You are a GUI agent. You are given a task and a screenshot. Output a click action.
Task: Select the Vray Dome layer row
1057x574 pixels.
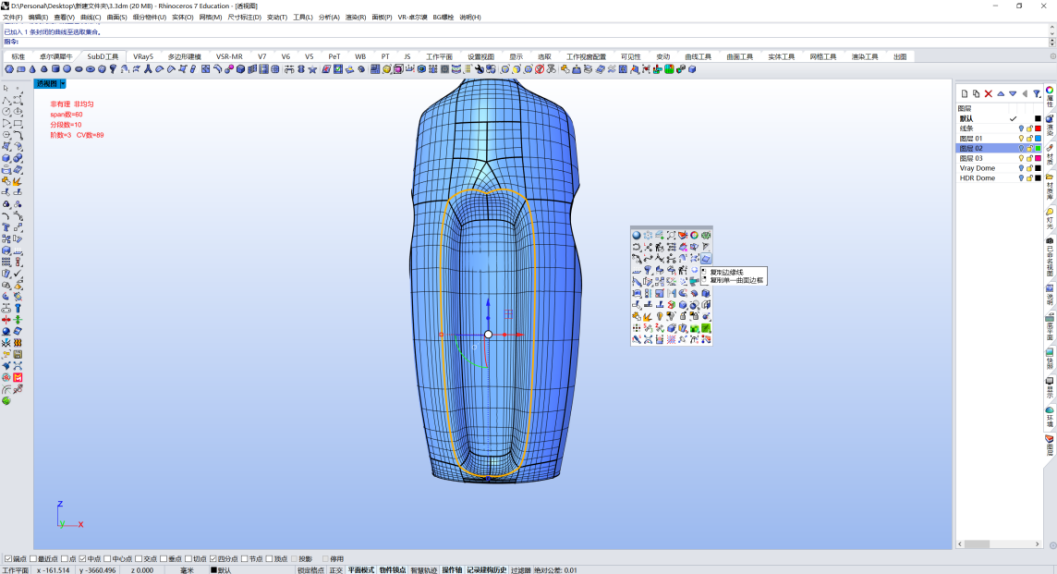coord(1000,168)
